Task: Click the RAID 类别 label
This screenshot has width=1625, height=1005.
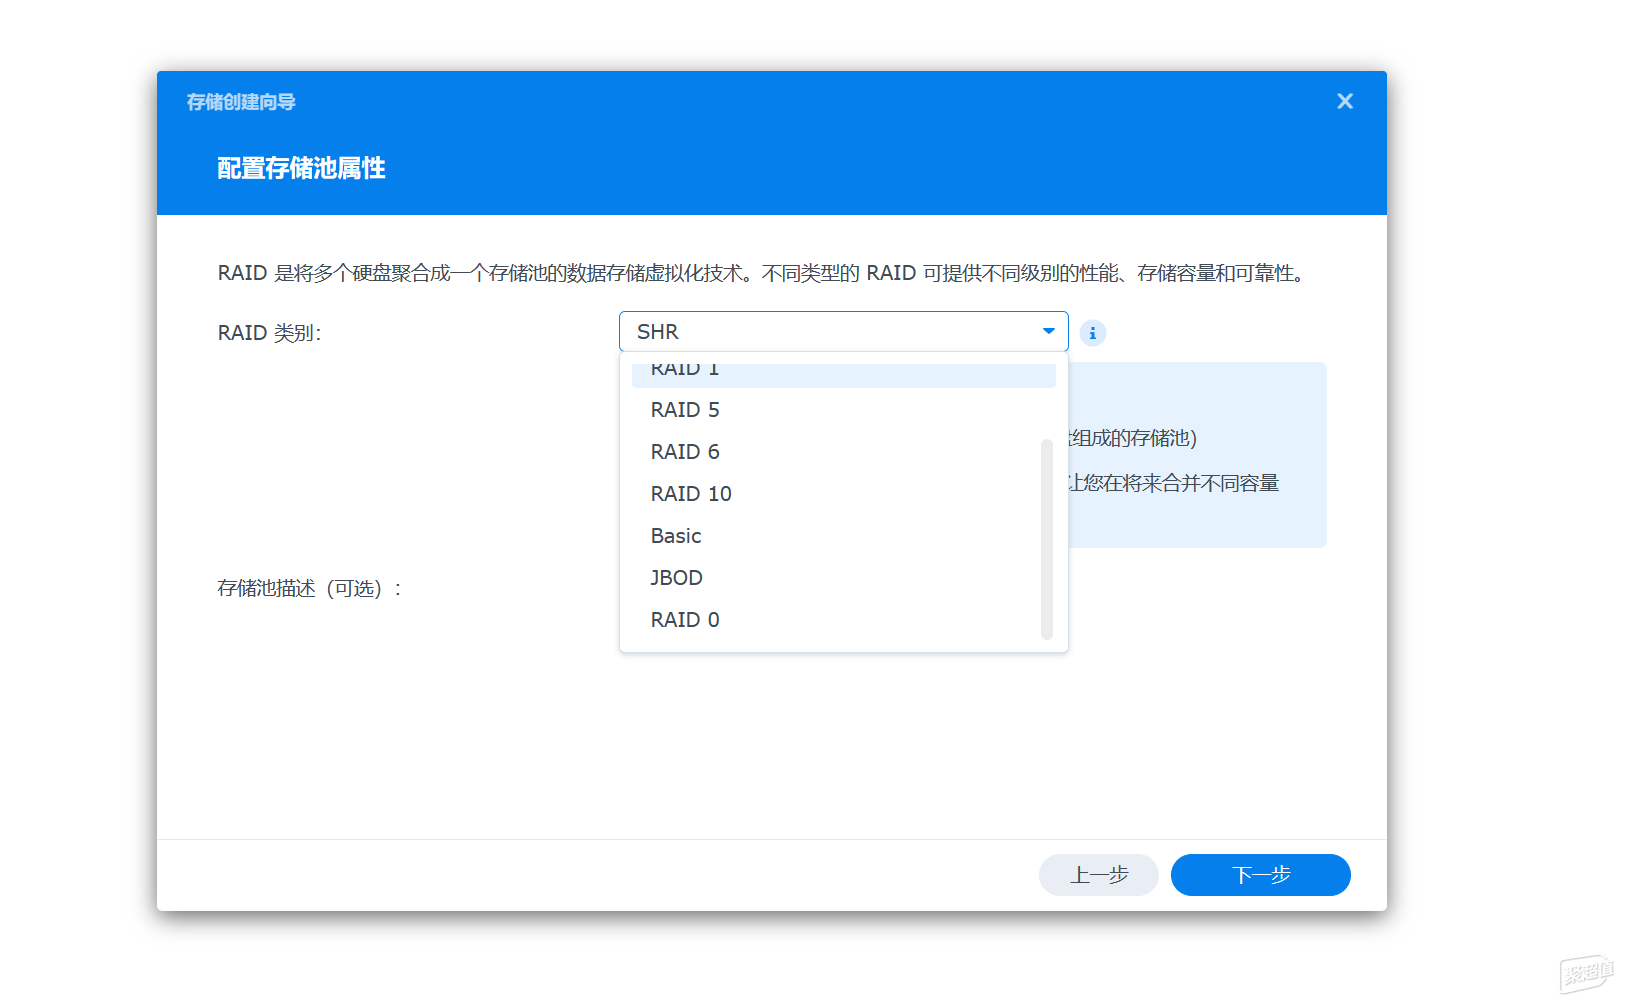Action: tap(269, 333)
